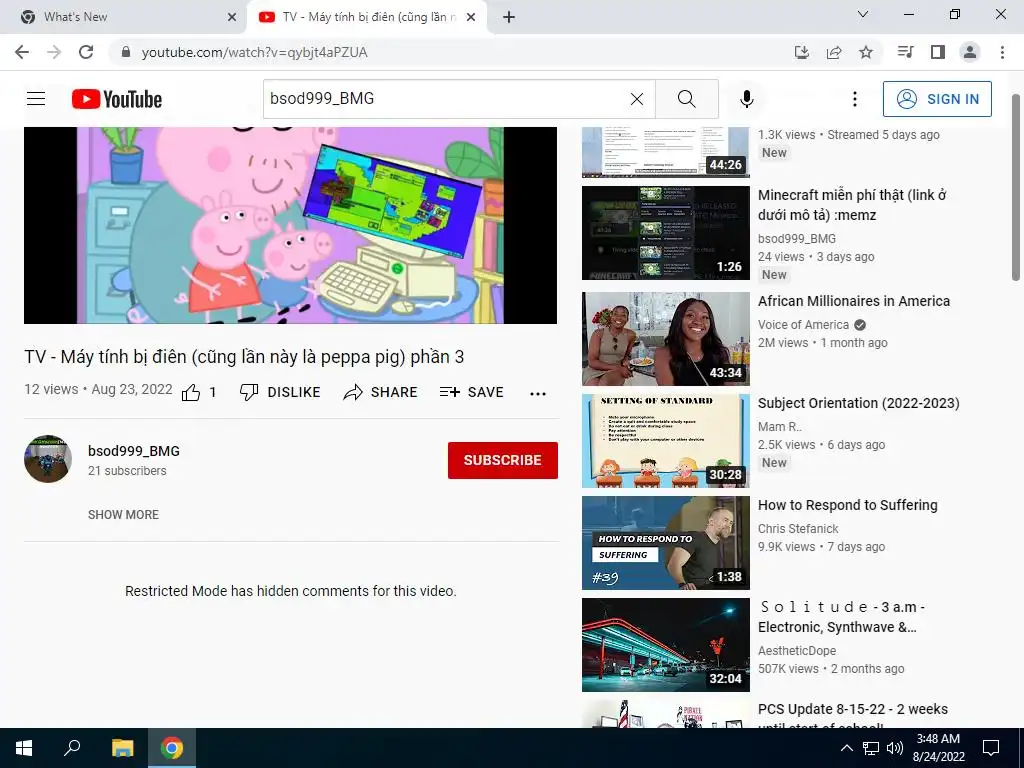Click the install/download icon in address bar
The height and width of the screenshot is (768, 1024).
point(802,52)
